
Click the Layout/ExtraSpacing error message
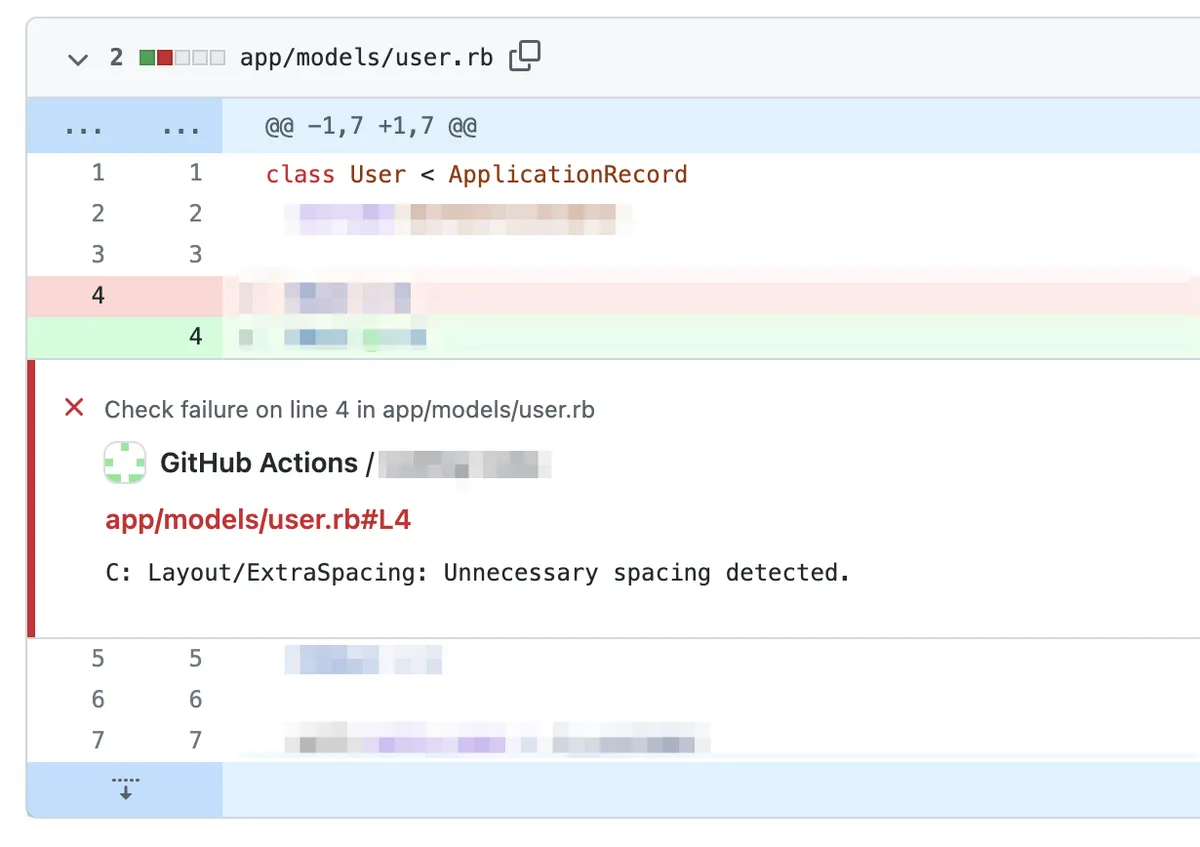477,573
